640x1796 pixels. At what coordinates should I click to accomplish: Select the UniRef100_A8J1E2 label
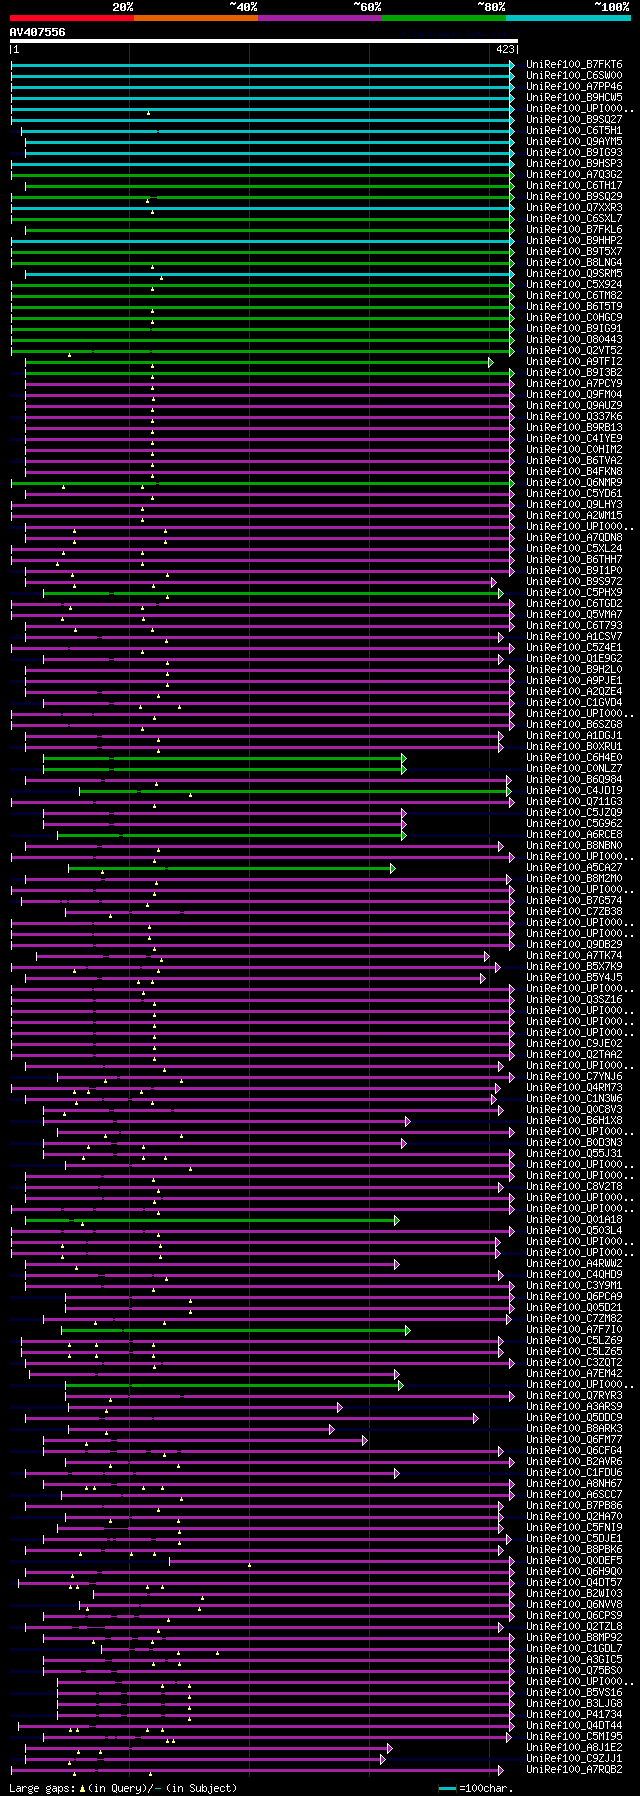click(x=574, y=1747)
